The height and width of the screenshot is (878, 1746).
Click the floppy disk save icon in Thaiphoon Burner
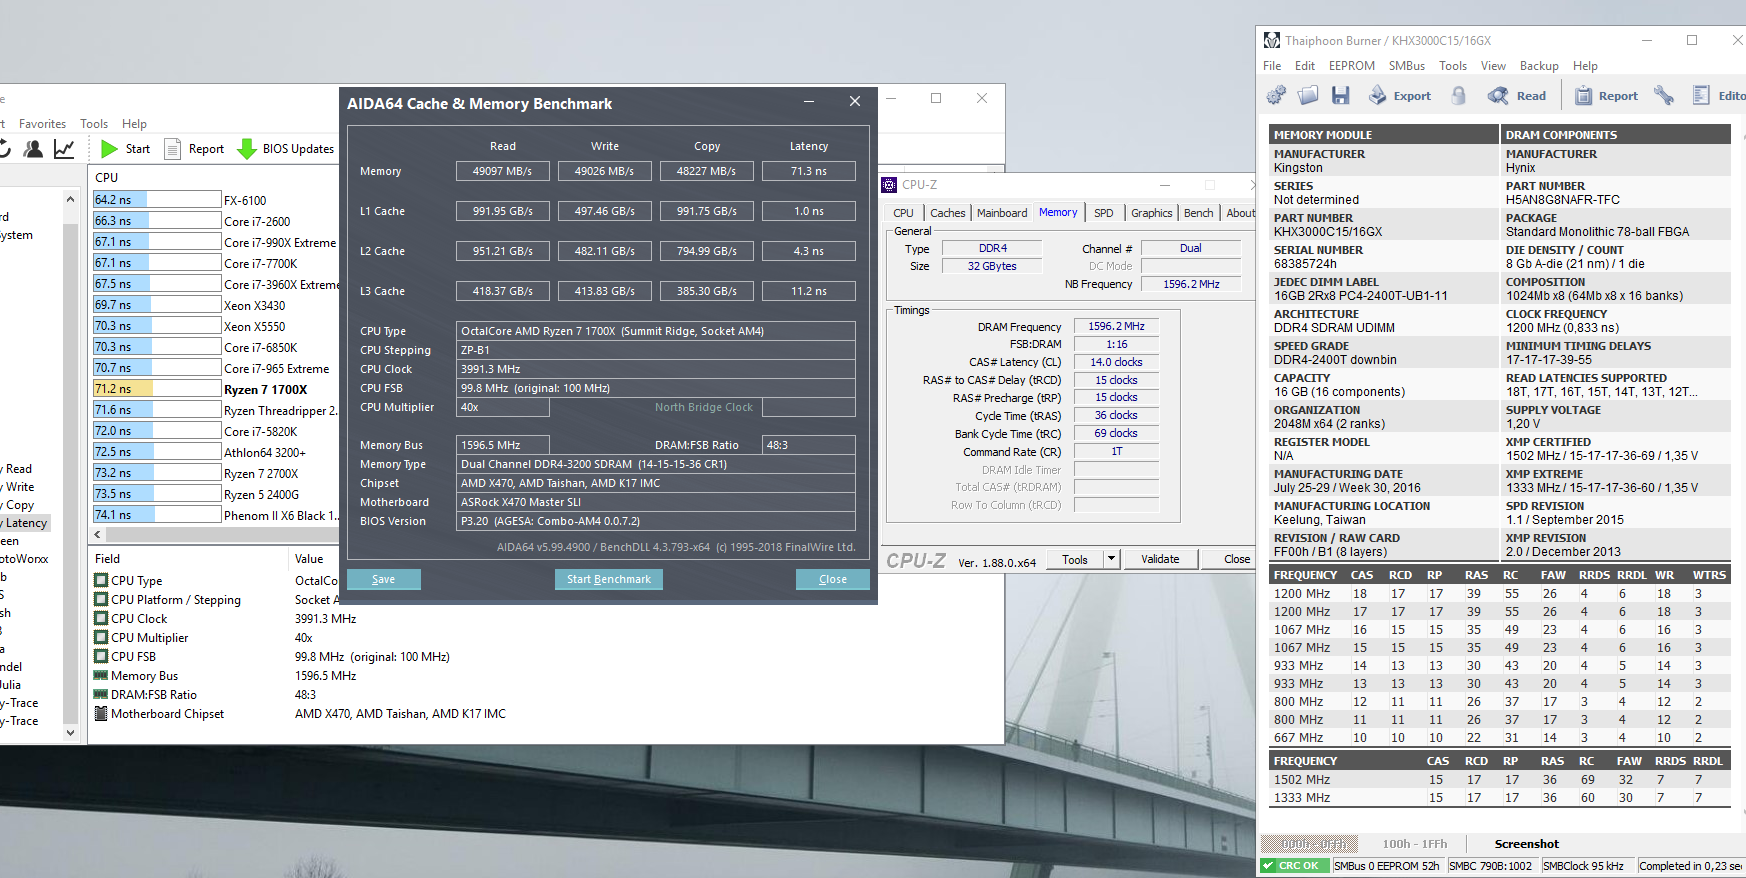(1341, 95)
